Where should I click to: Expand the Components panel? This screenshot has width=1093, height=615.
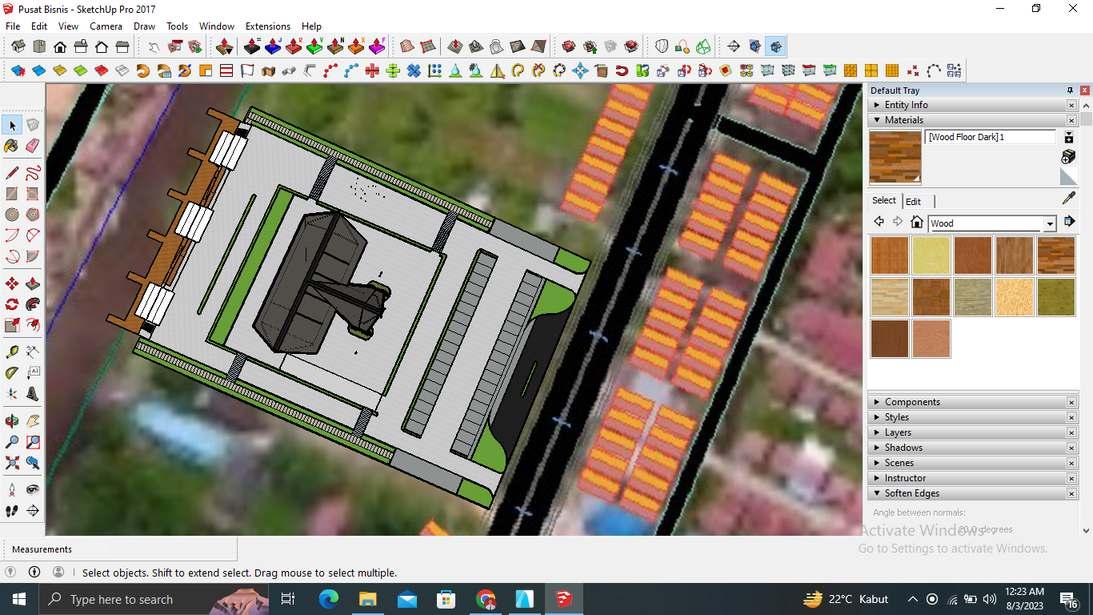coord(911,402)
